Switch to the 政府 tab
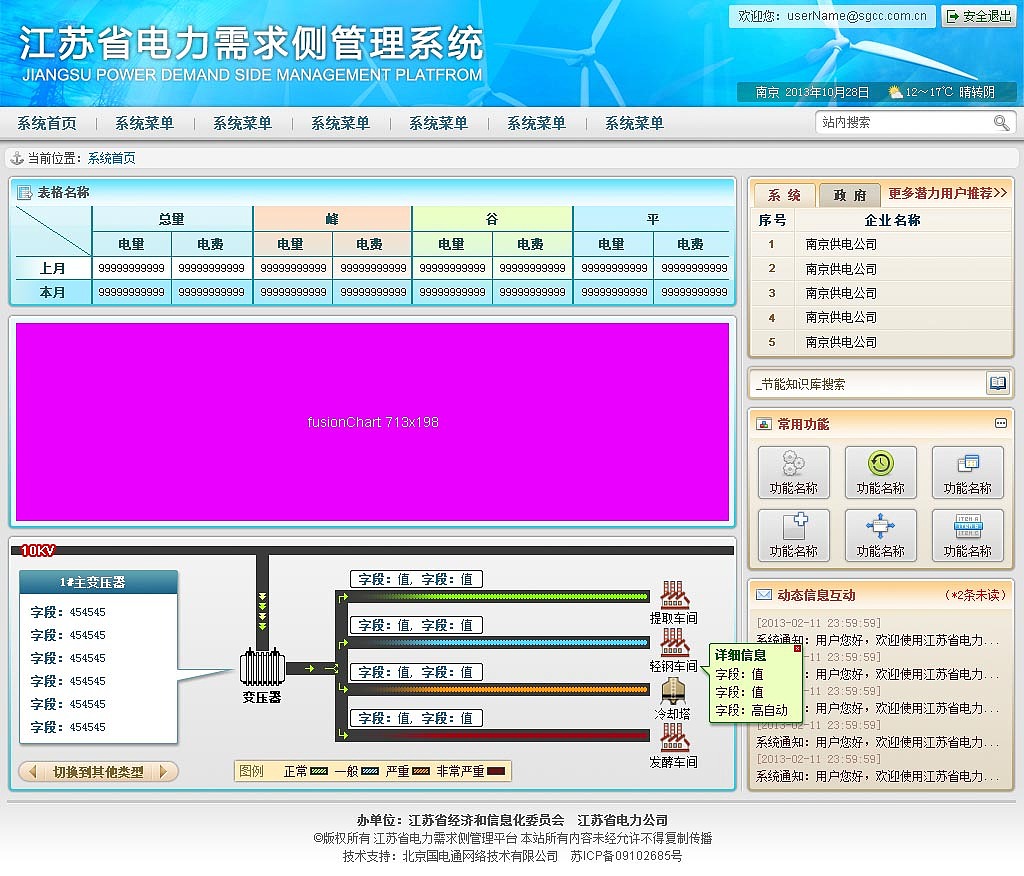This screenshot has width=1024, height=876. (x=849, y=194)
